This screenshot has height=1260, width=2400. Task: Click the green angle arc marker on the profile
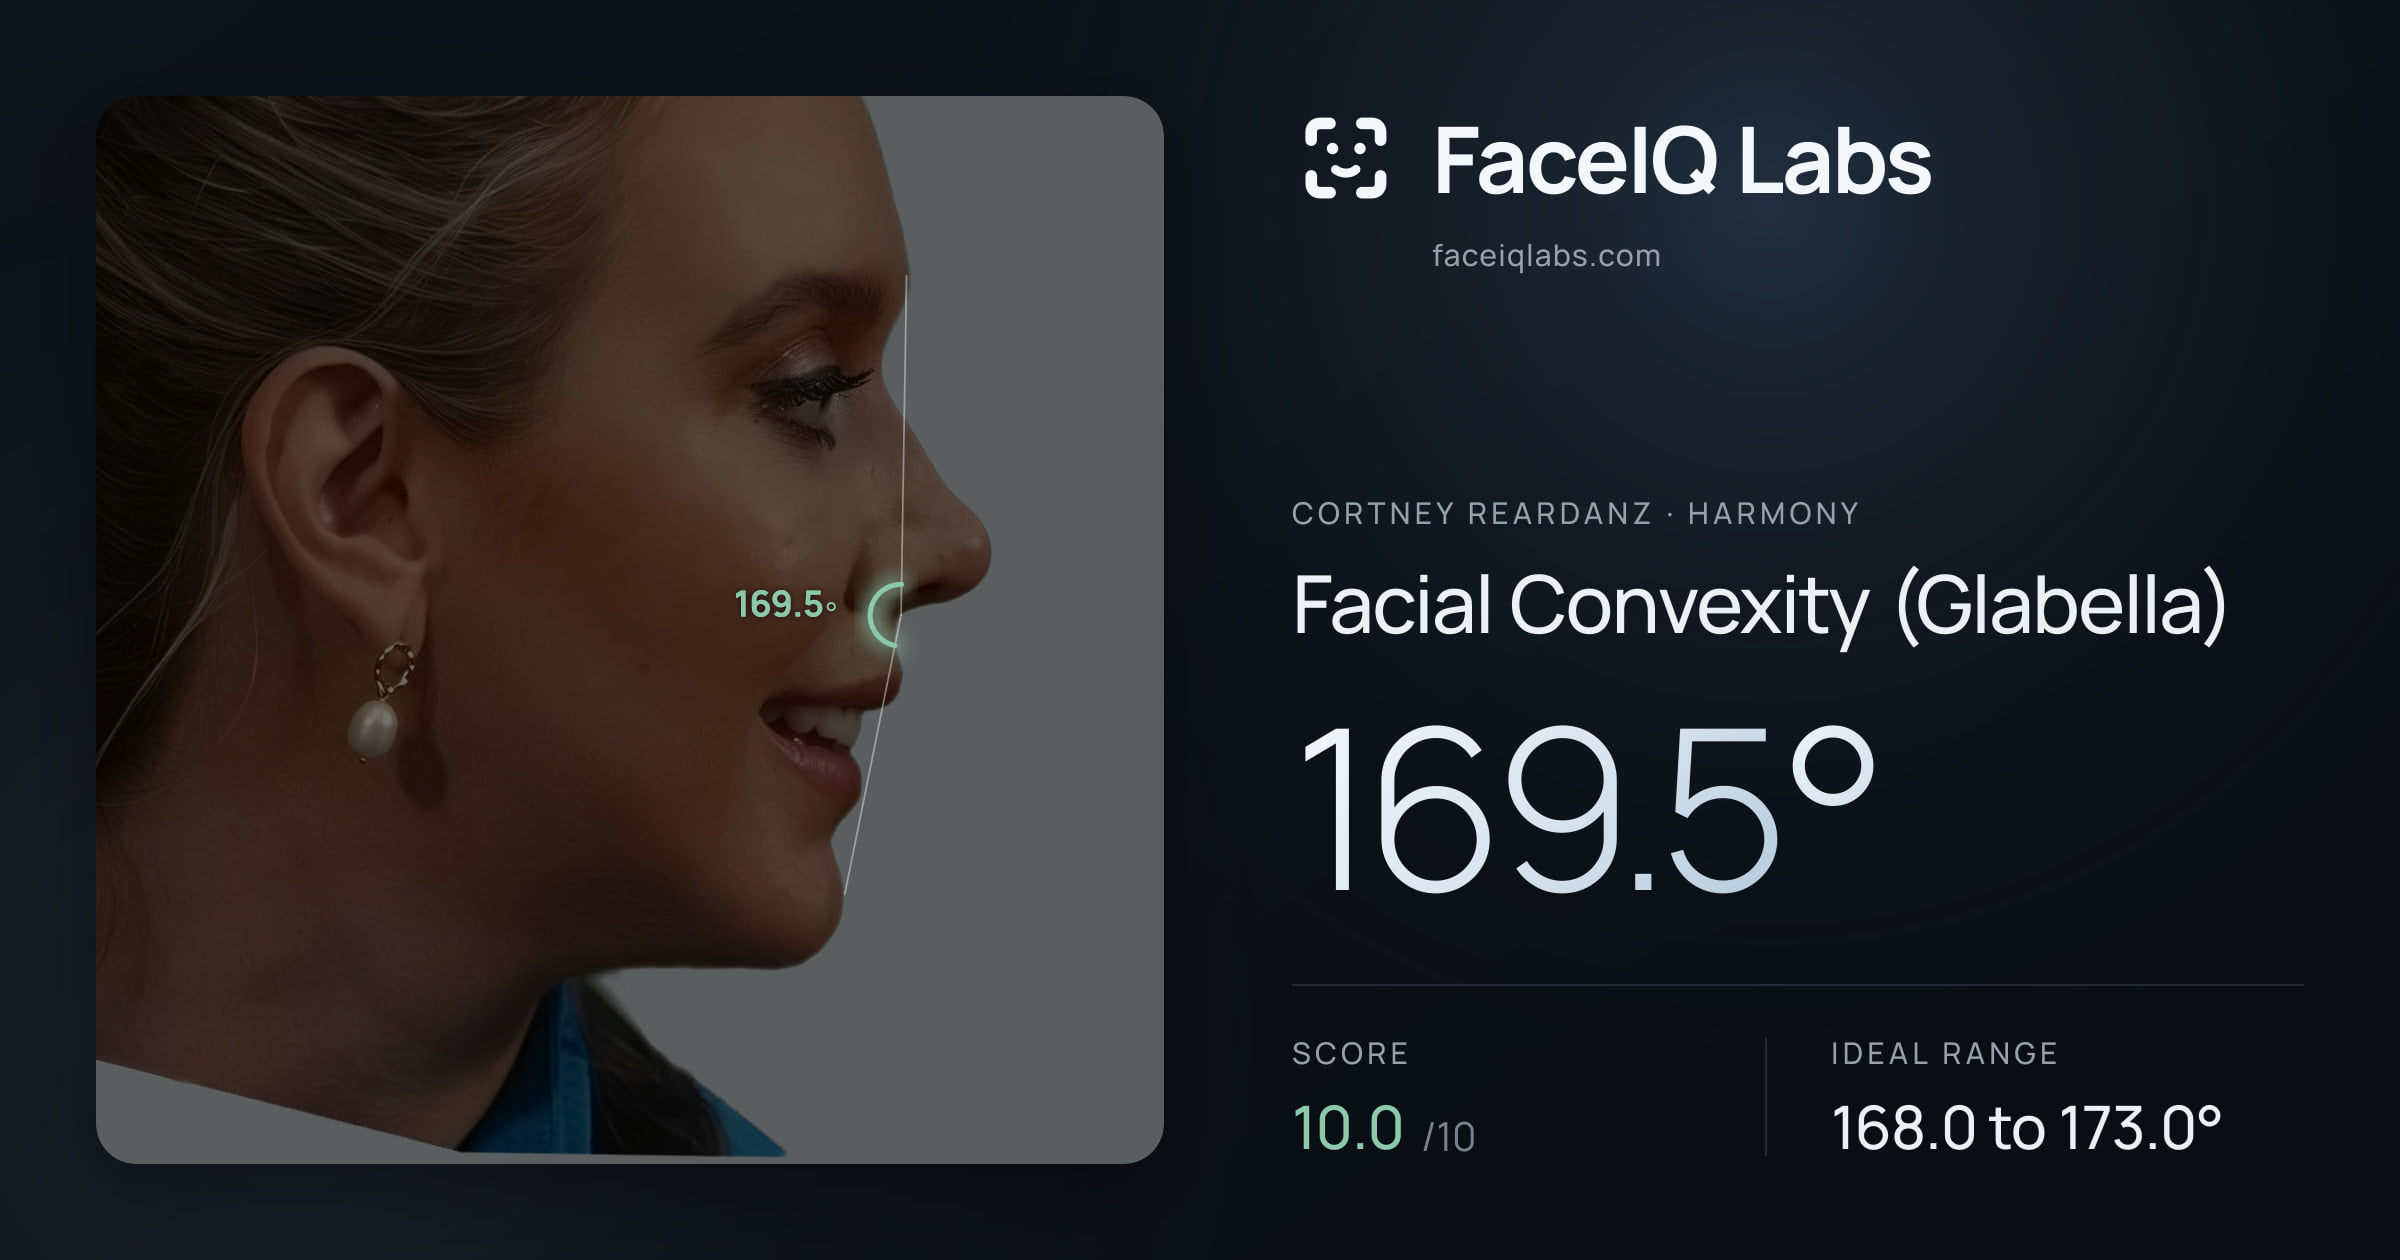tap(885, 614)
